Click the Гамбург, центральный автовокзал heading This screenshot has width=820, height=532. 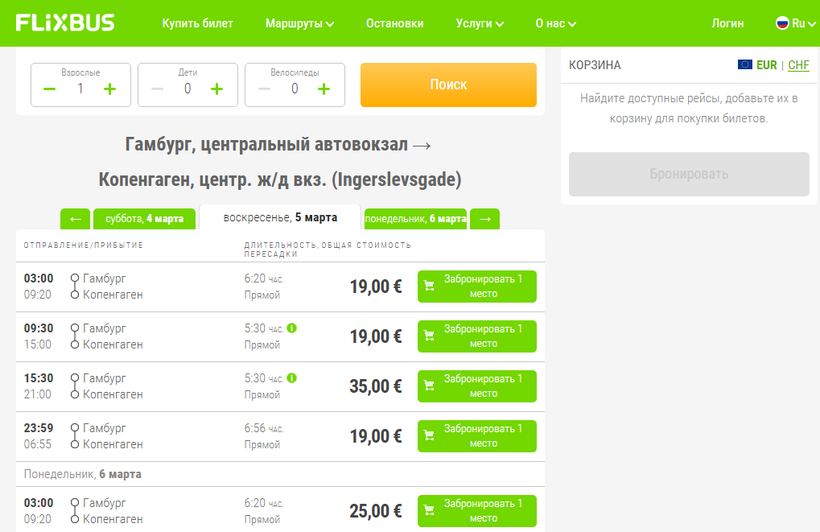[x=277, y=144]
